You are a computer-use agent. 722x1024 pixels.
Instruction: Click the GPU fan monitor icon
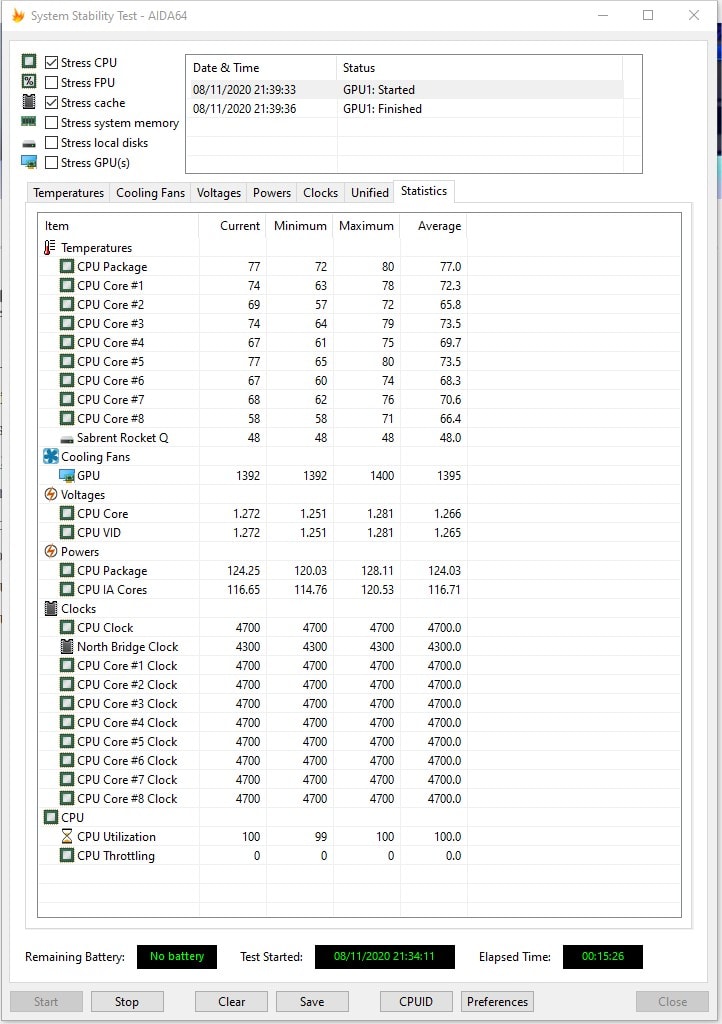coord(67,476)
